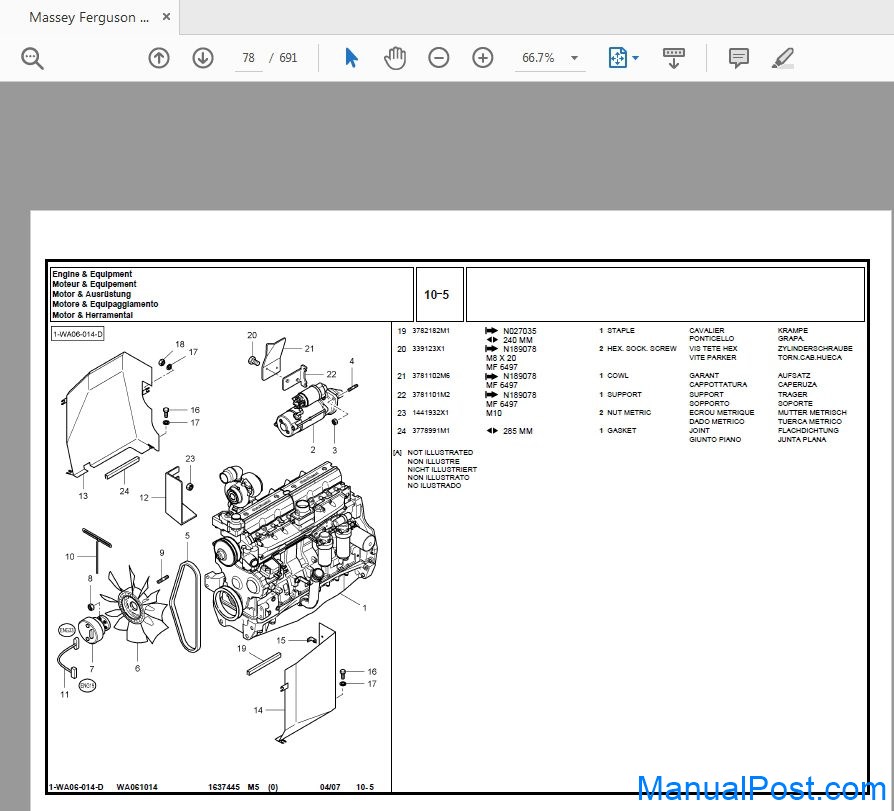Expand the fit page options arrow
This screenshot has height=811, width=894.
pyautogui.click(x=636, y=58)
